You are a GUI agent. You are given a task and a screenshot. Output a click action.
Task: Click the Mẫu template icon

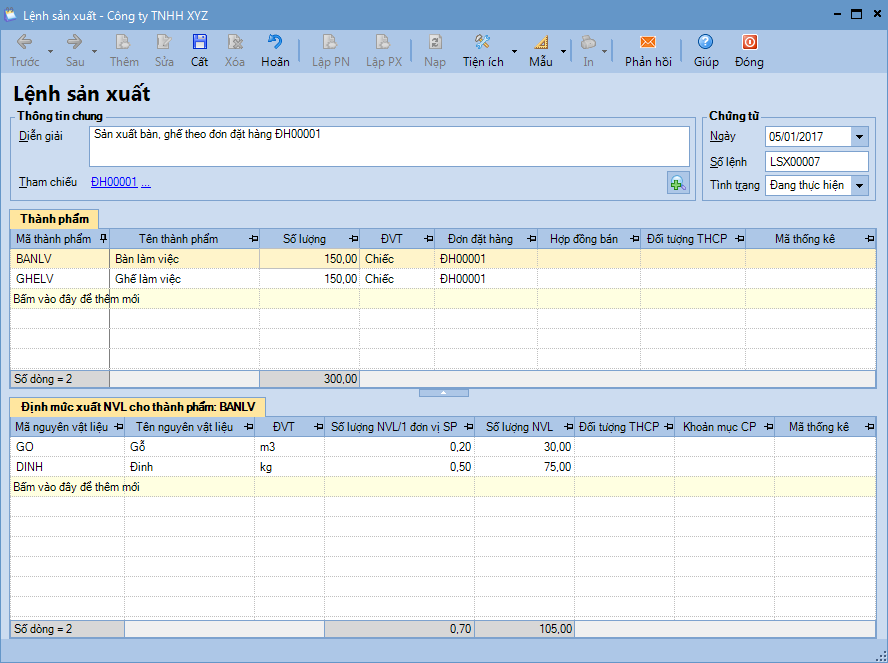tap(540, 43)
